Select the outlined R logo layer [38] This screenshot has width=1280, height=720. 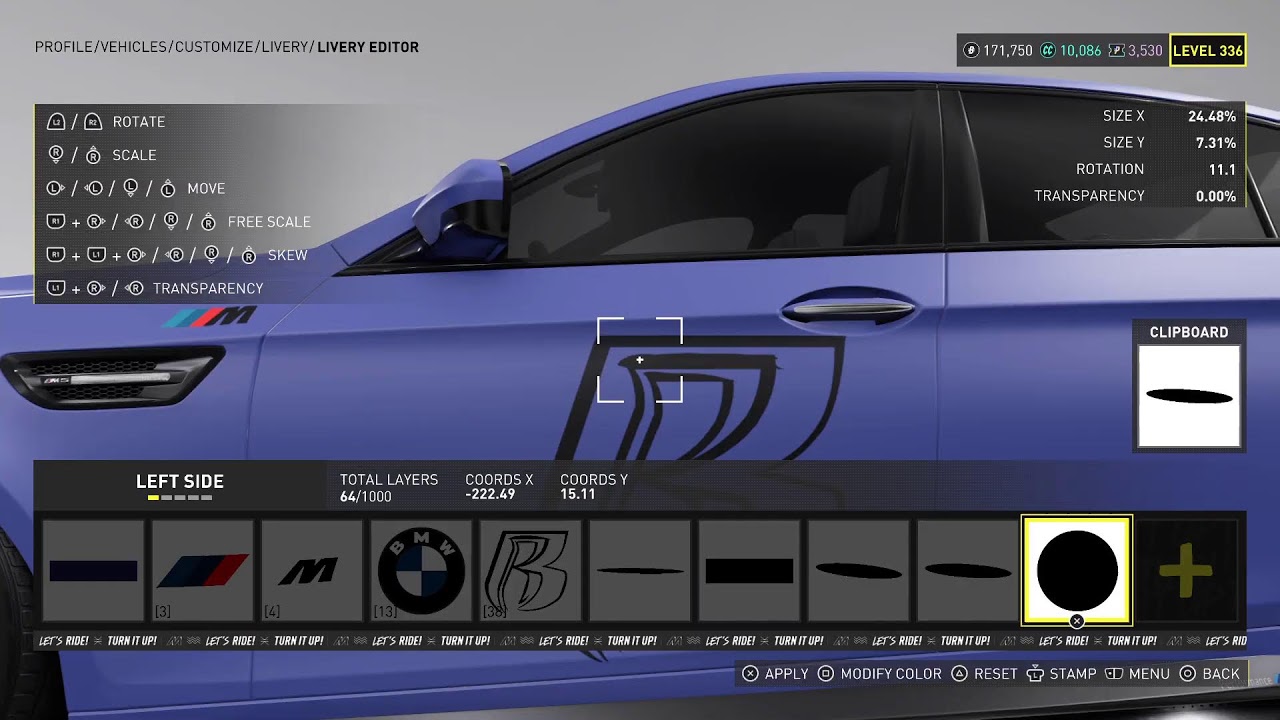click(530, 571)
